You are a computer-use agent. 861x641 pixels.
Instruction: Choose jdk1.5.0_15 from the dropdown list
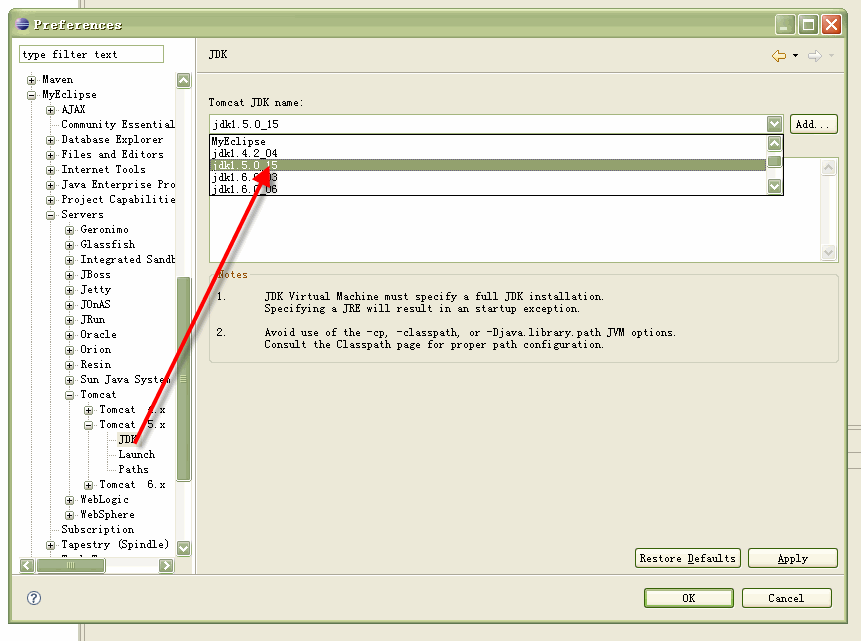point(488,165)
